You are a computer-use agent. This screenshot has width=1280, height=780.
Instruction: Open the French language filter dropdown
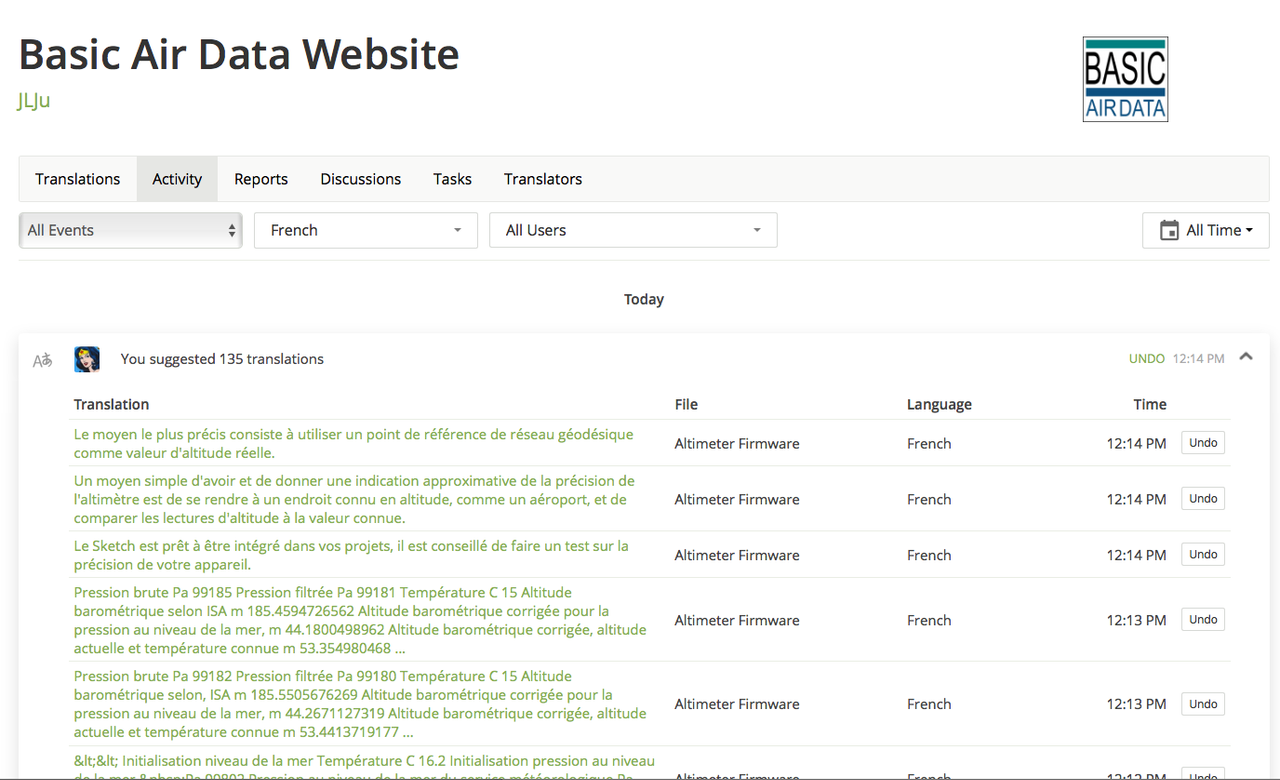point(366,230)
